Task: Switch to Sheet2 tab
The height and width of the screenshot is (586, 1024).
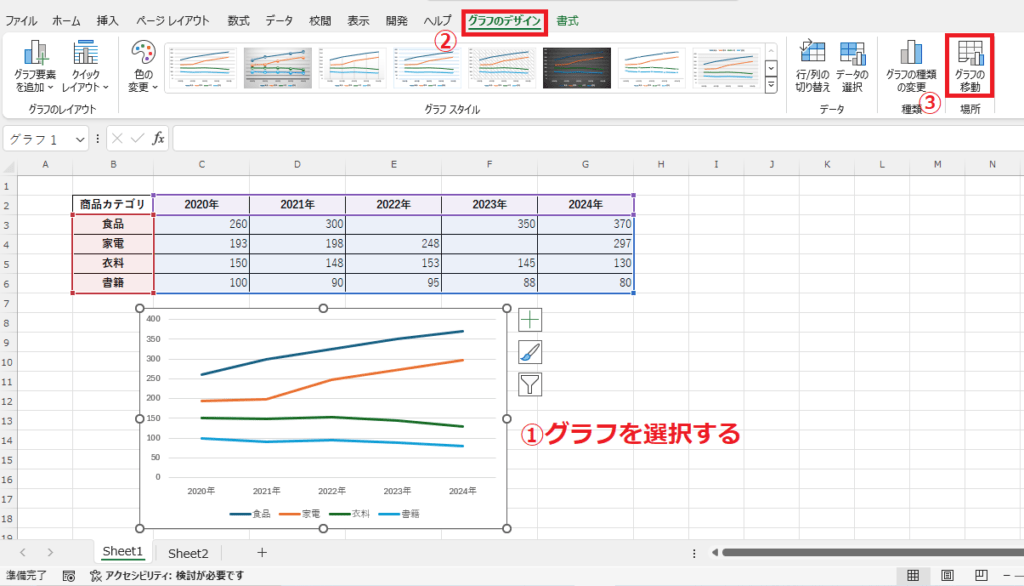Action: tap(188, 553)
